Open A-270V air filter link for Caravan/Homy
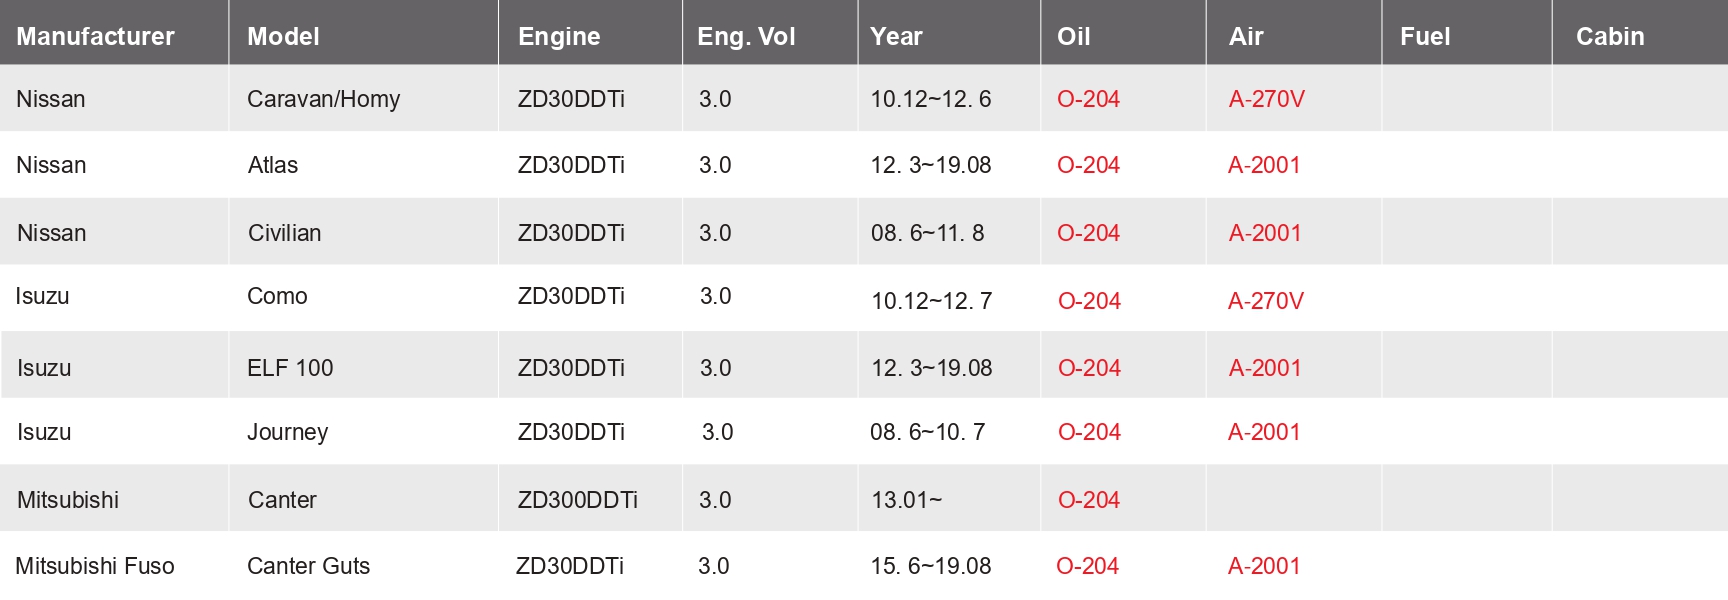The width and height of the screenshot is (1728, 600). coord(1267,99)
